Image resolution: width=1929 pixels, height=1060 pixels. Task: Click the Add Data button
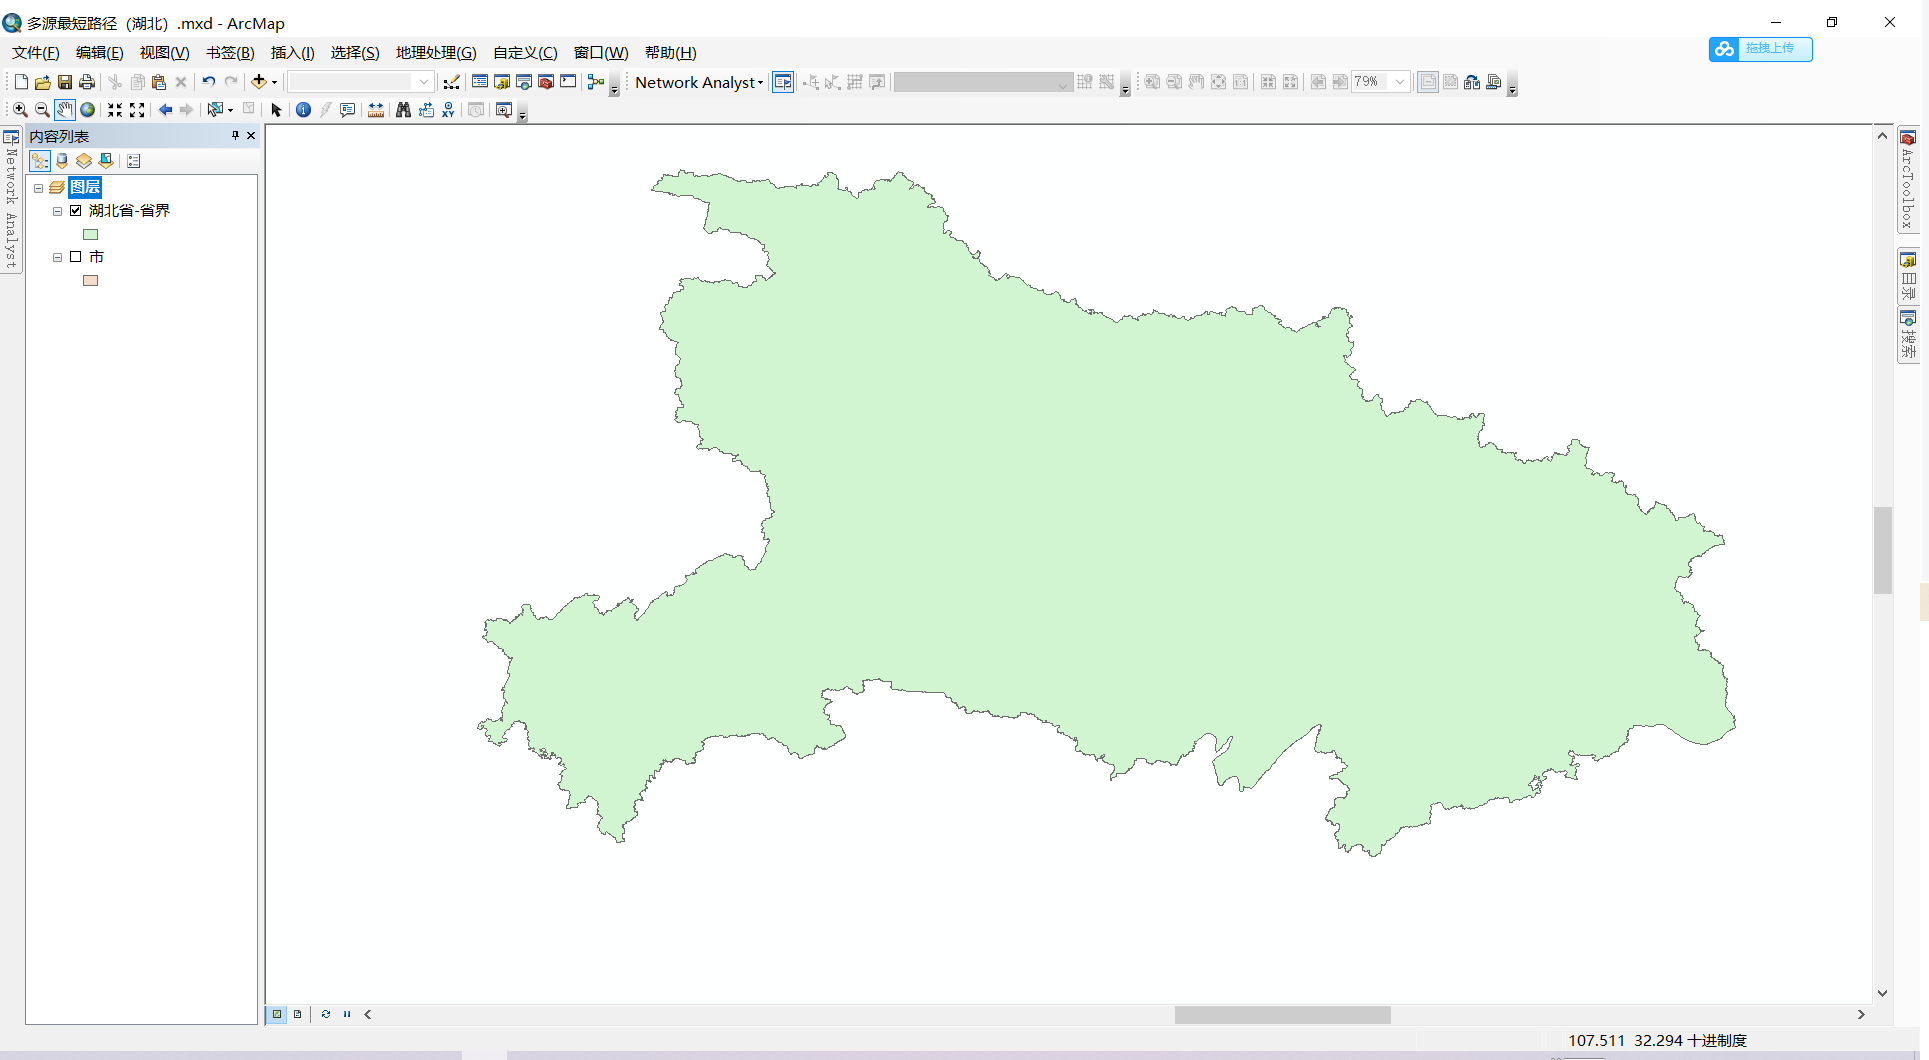coord(259,82)
